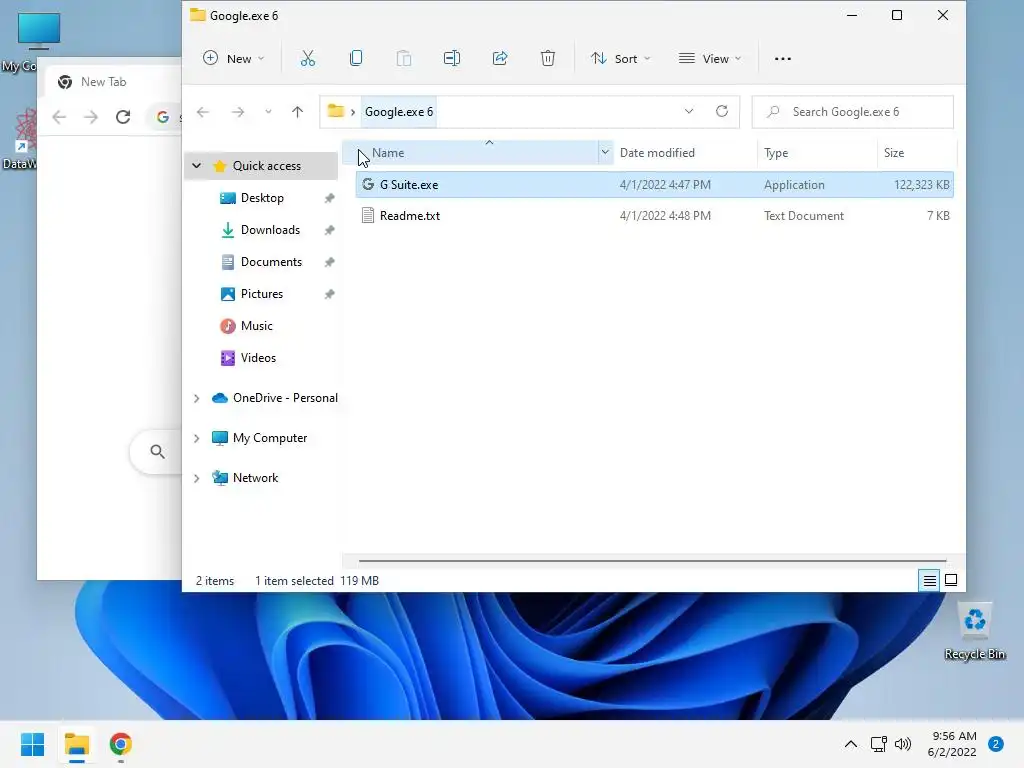The height and width of the screenshot is (768, 1024).
Task: Select Videos in navigation pane
Action: [x=259, y=358]
